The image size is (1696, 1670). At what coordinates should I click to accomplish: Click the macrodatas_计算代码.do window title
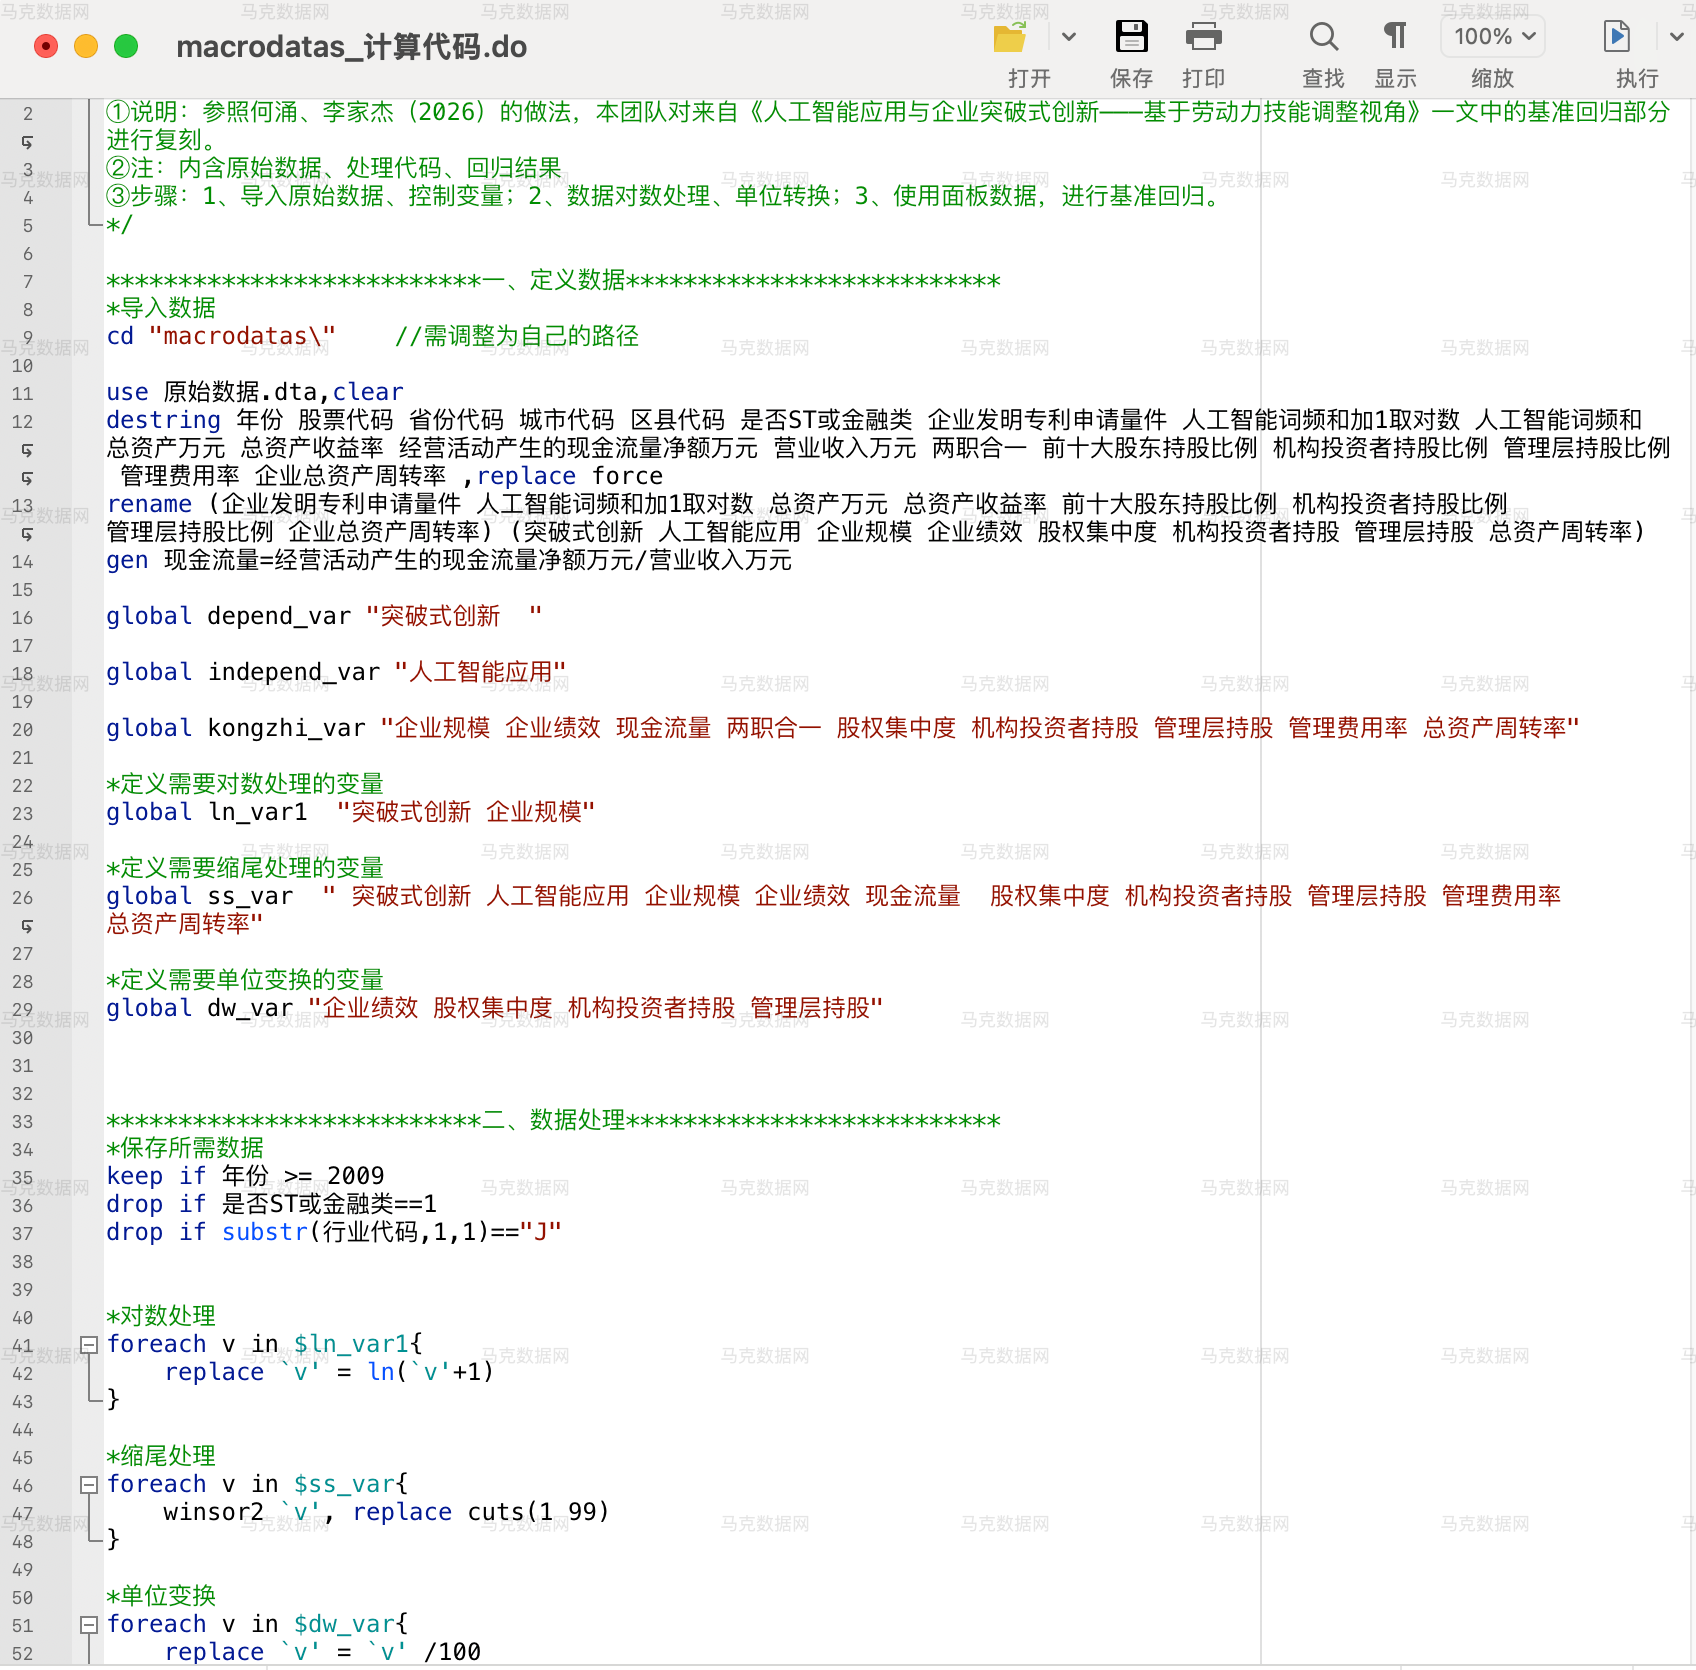point(351,47)
